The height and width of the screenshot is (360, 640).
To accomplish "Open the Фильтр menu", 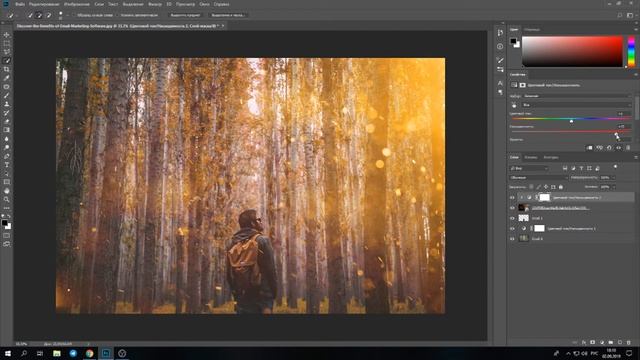I will coord(155,4).
